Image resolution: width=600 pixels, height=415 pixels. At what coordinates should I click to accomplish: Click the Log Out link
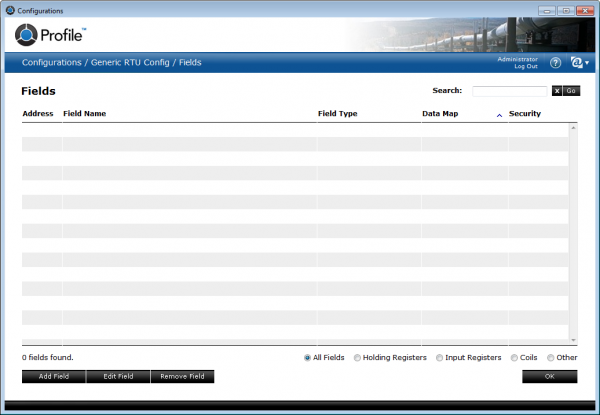[526, 67]
